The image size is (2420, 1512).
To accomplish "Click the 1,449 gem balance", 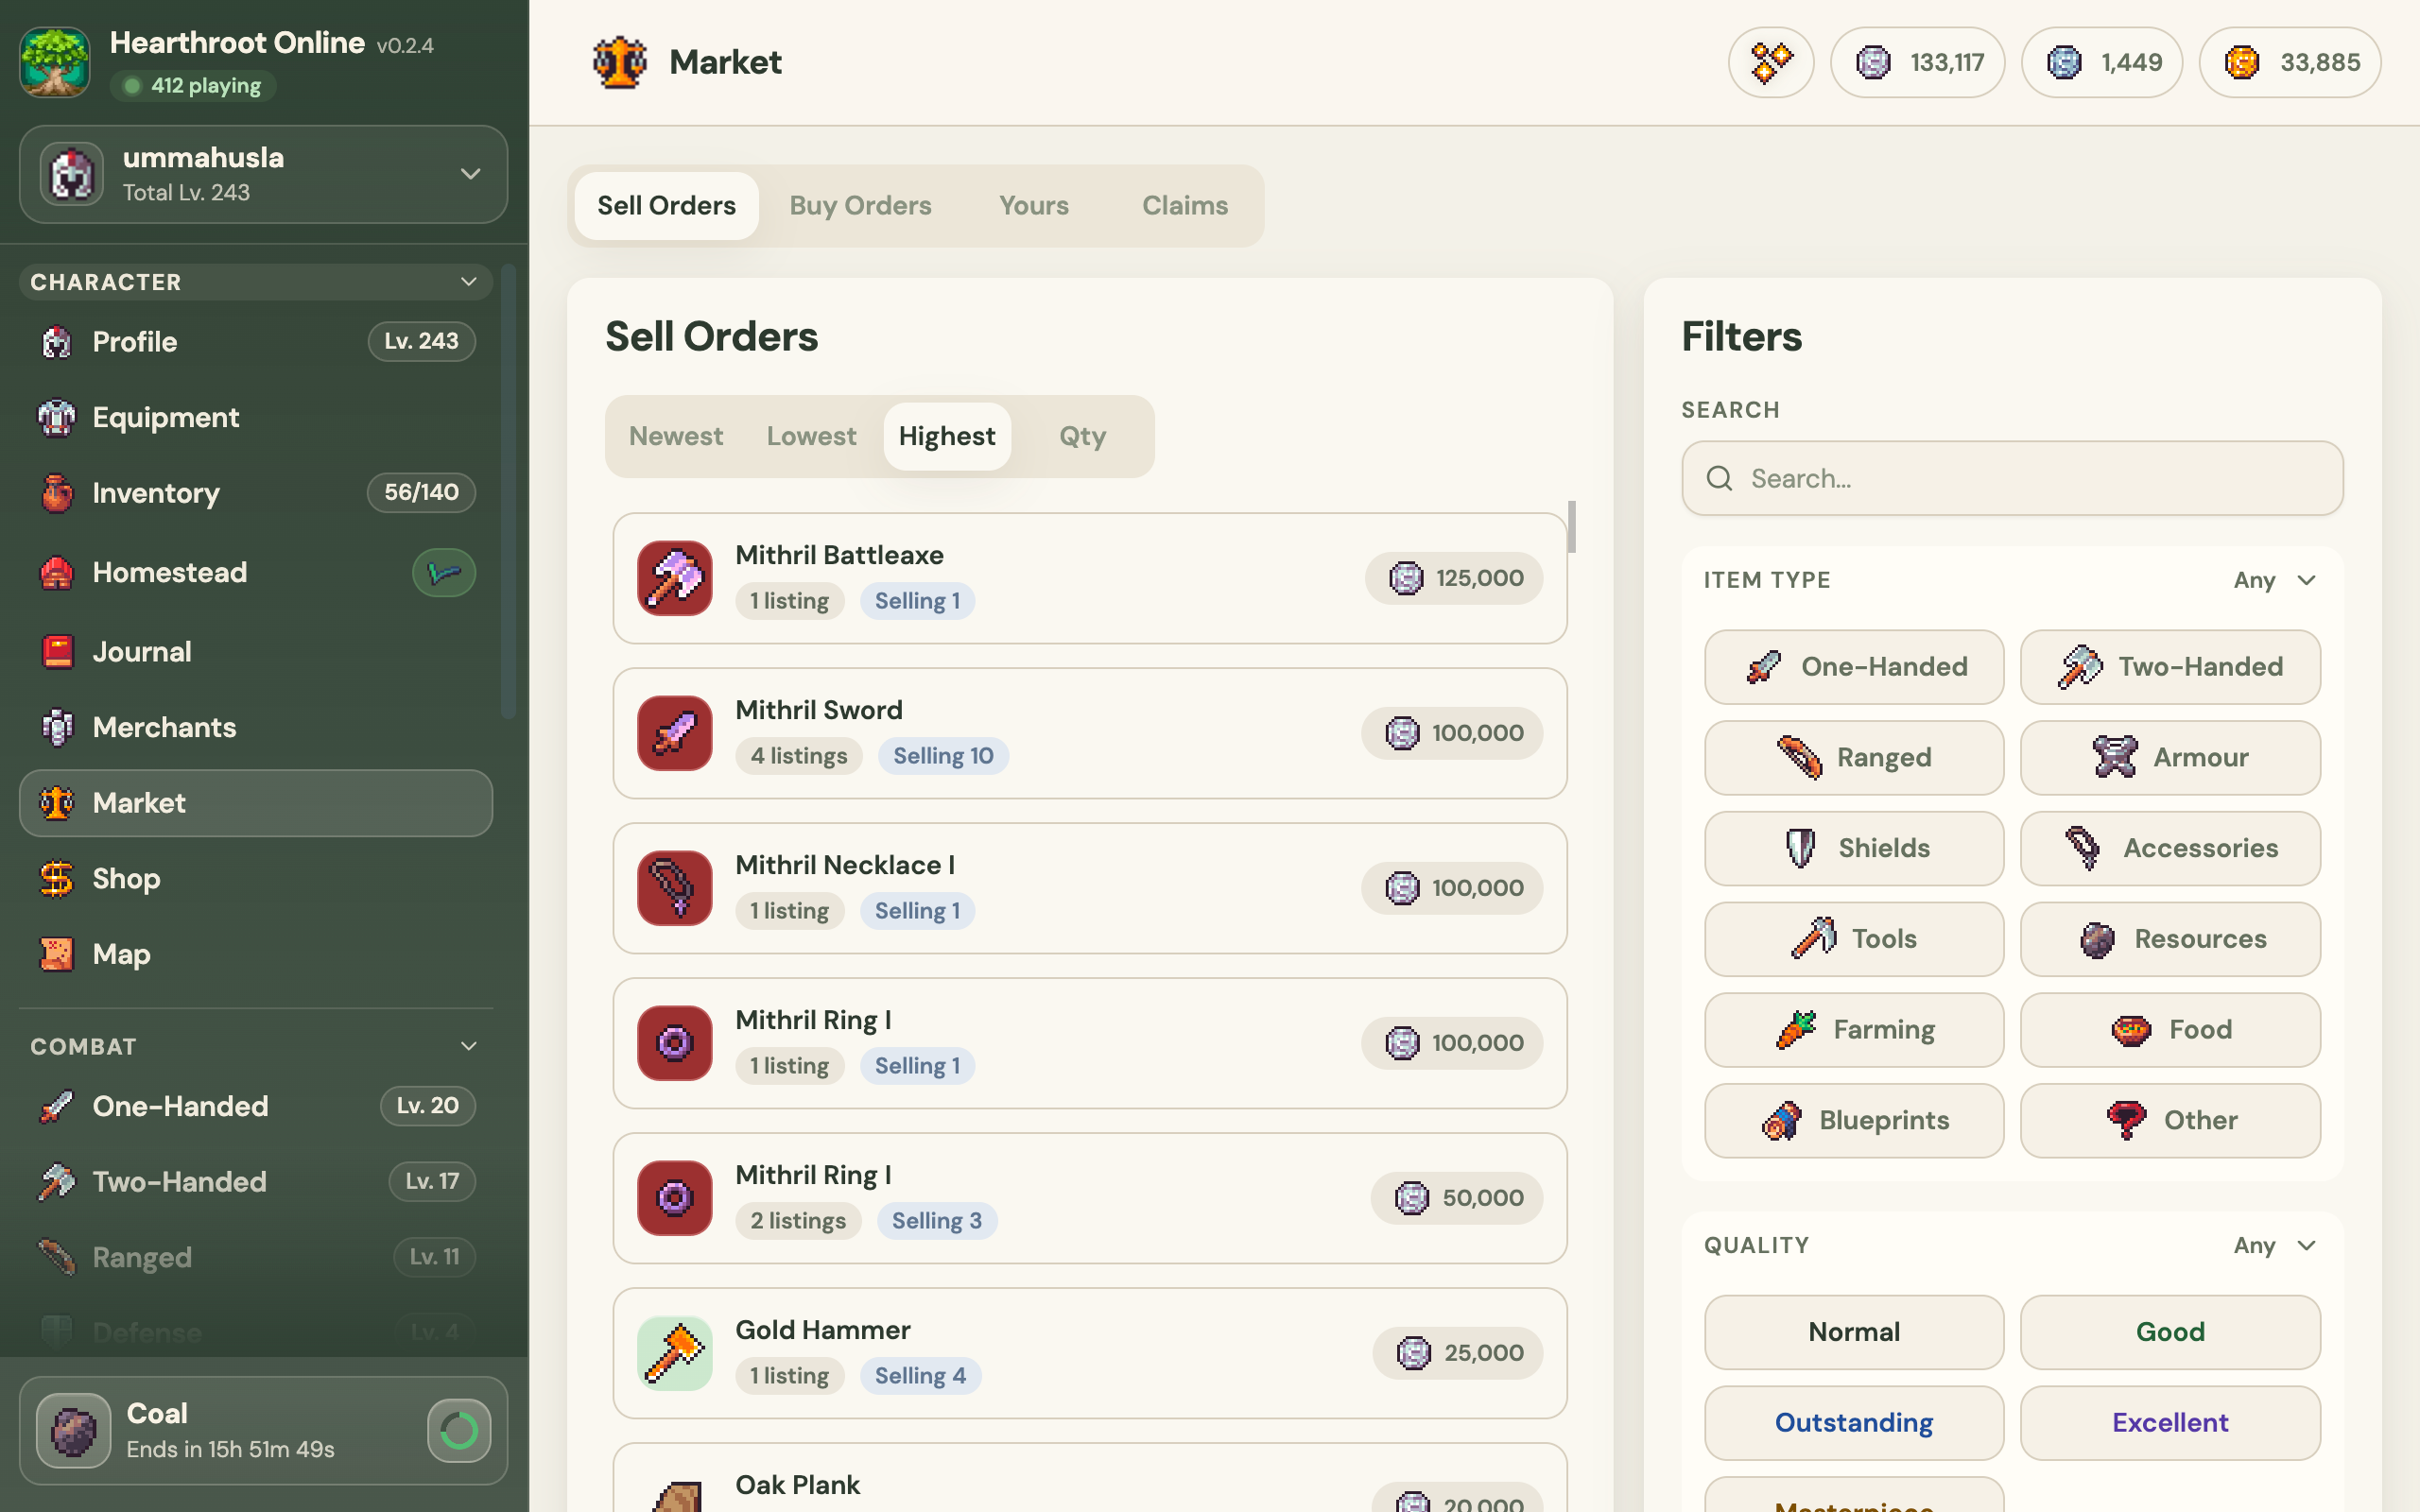I will pos(2102,62).
